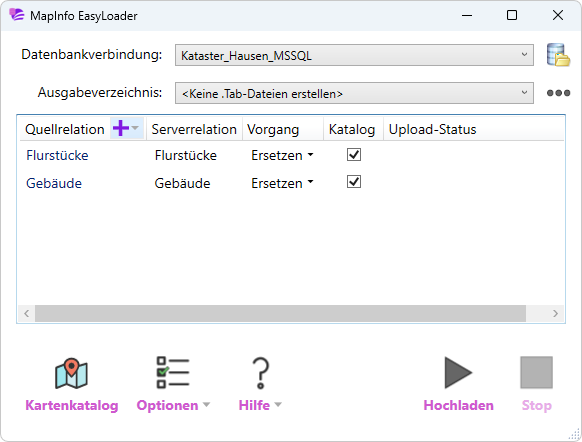582x442 pixels.
Task: Maximize the EasyLoader window
Action: tap(512, 15)
